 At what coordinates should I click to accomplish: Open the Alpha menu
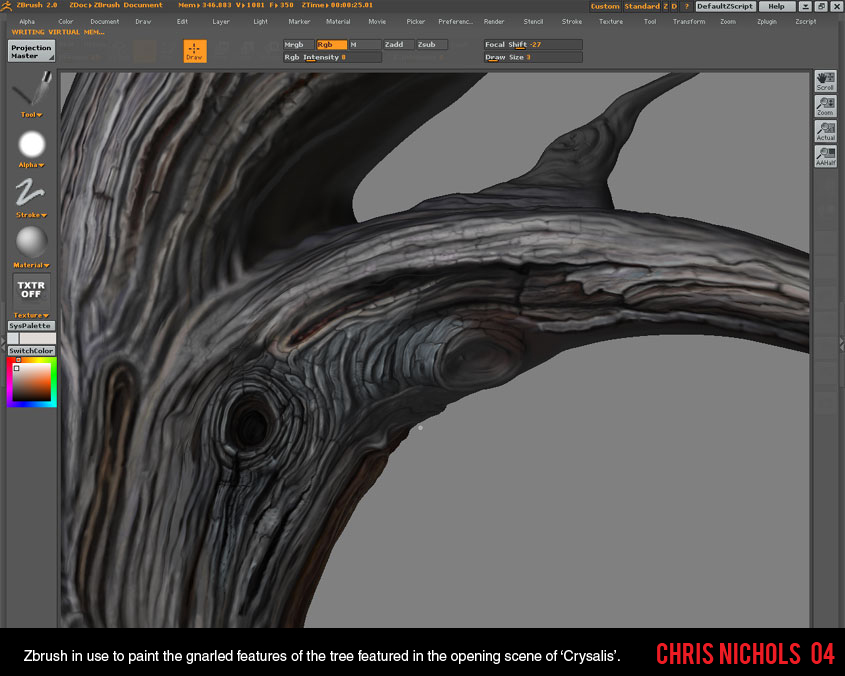27,22
